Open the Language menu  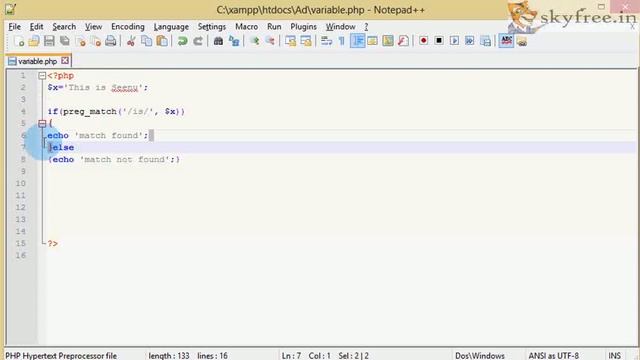click(x=171, y=27)
